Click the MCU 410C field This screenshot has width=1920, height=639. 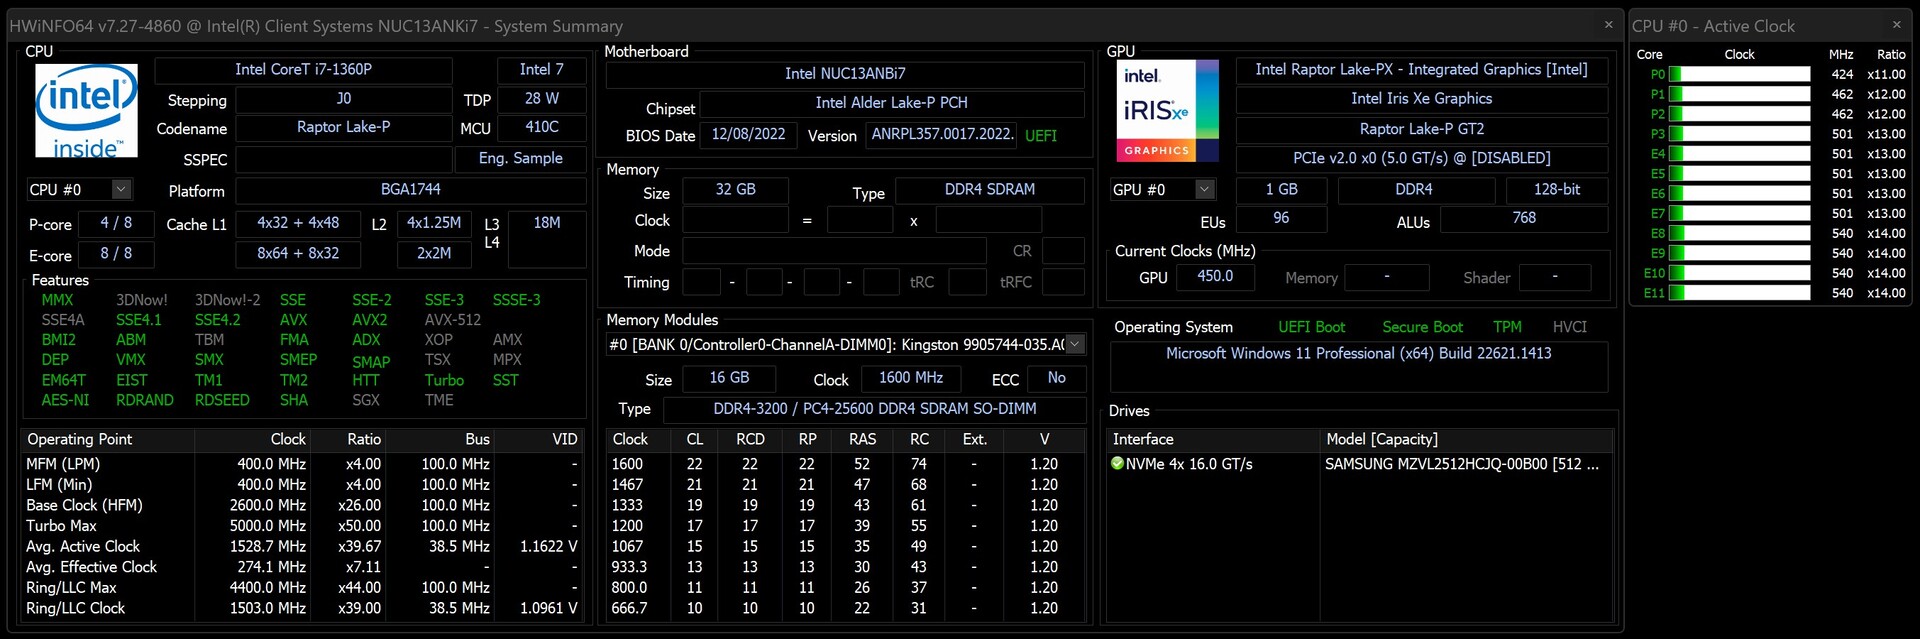(542, 128)
